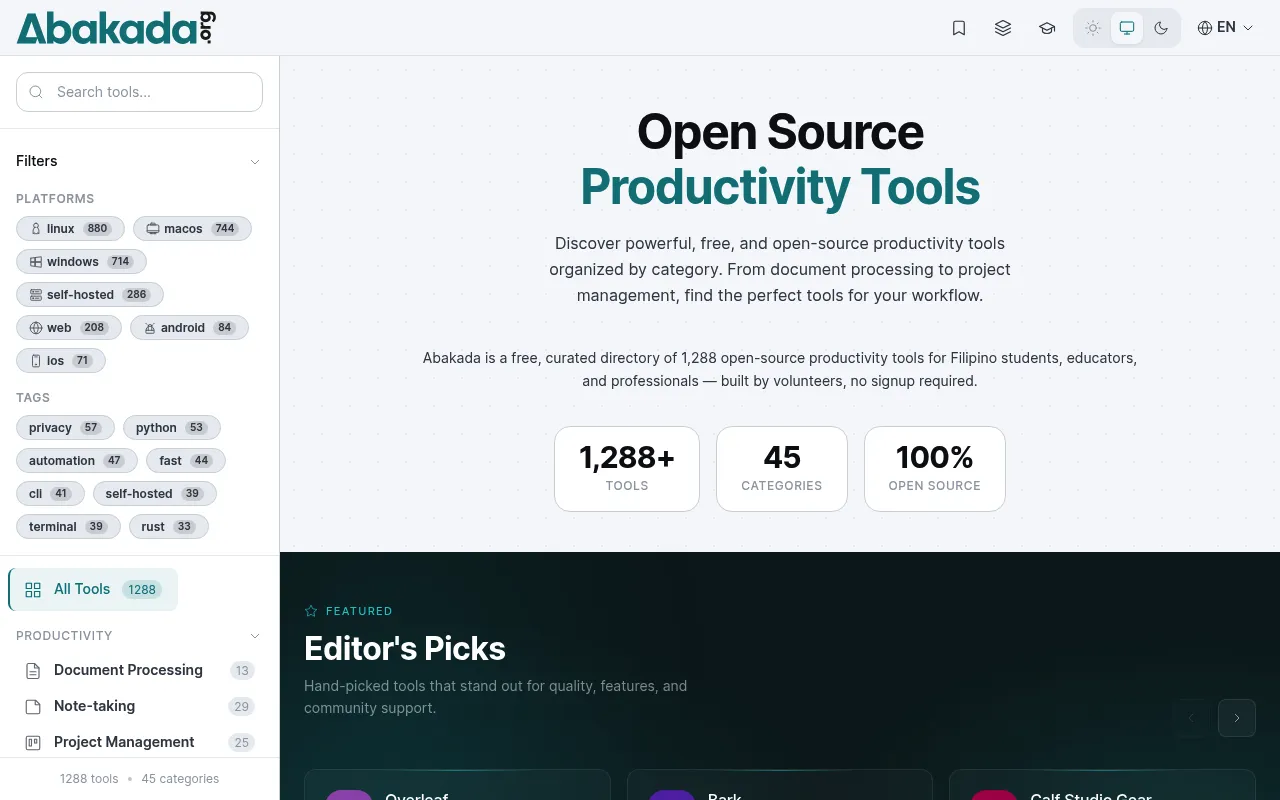Toggle the macos platform filter
This screenshot has height=800, width=1280.
click(x=192, y=229)
